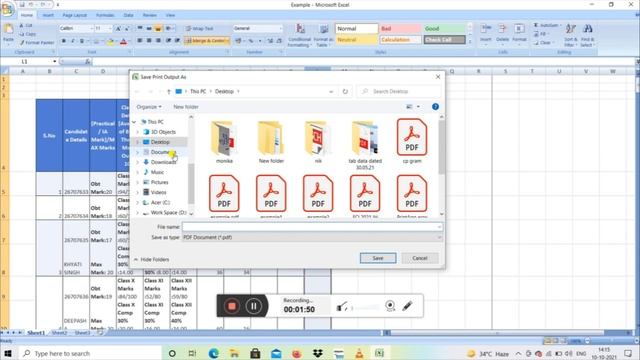Viewport: 640px width, 360px height.
Task: Click the Windows Start button
Action: coord(8,353)
